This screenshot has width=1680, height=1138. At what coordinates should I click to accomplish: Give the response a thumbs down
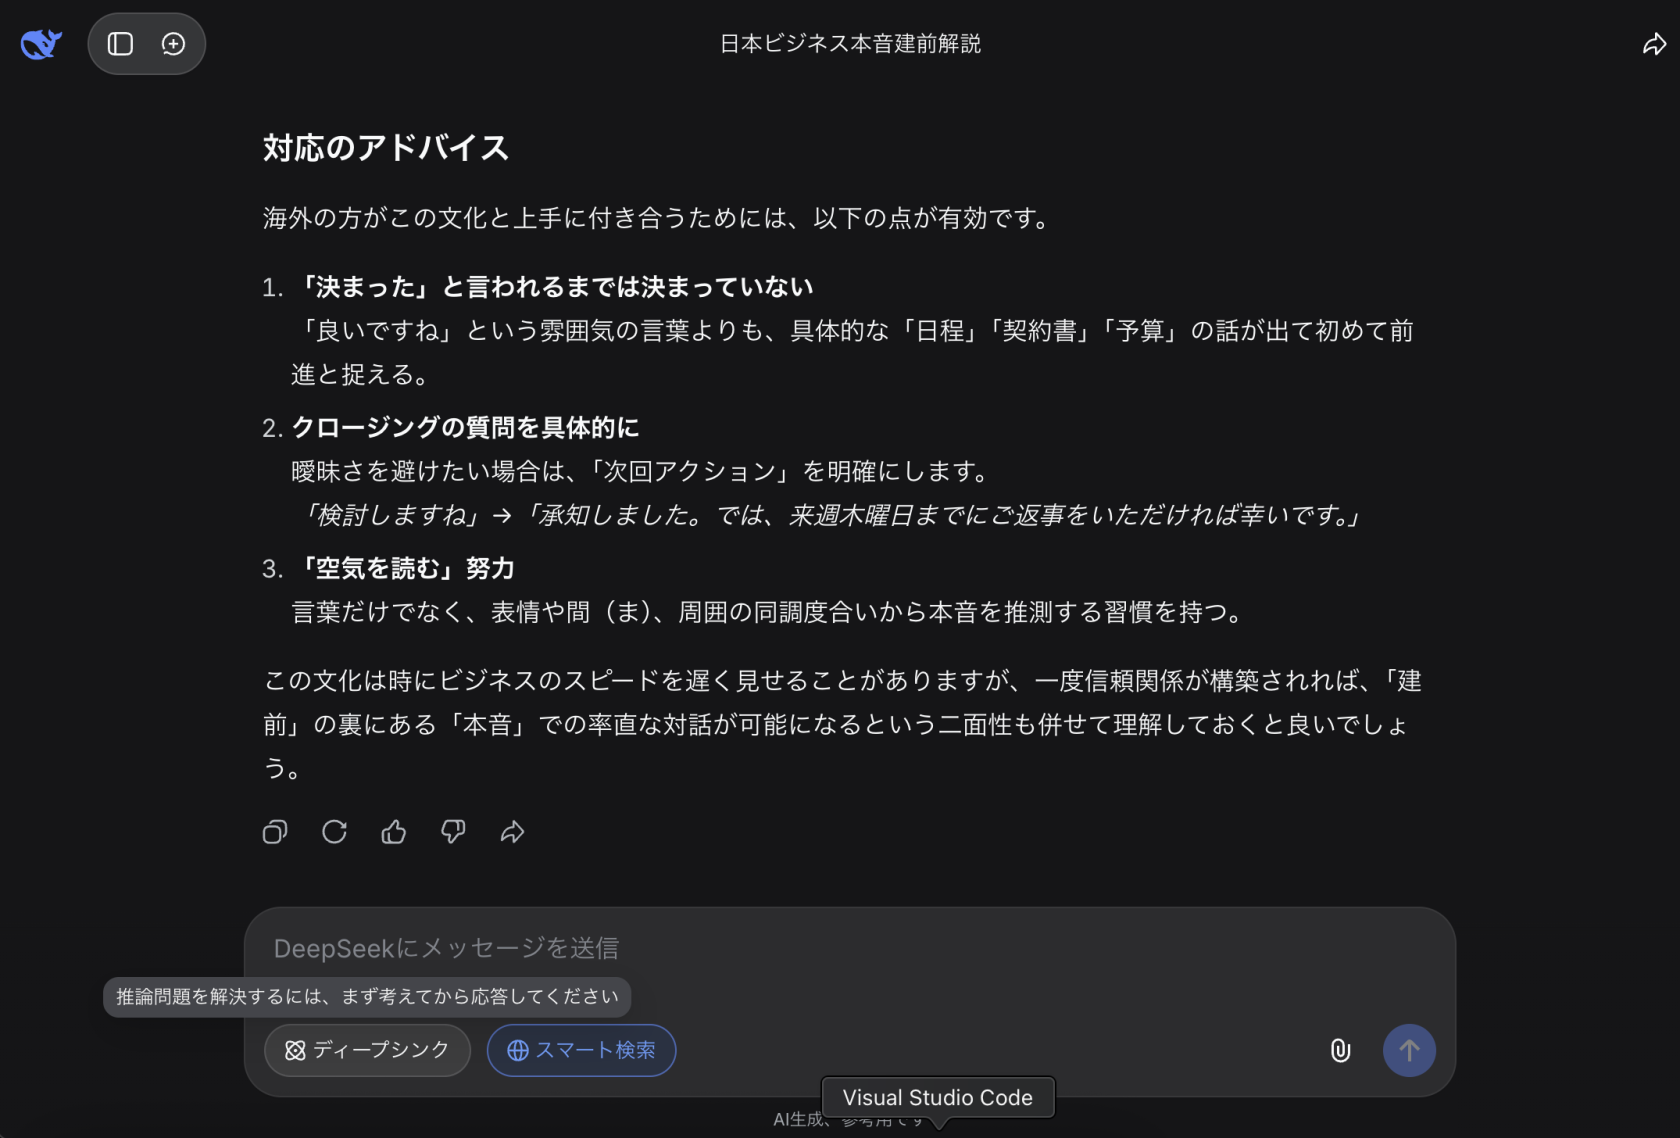tap(453, 832)
